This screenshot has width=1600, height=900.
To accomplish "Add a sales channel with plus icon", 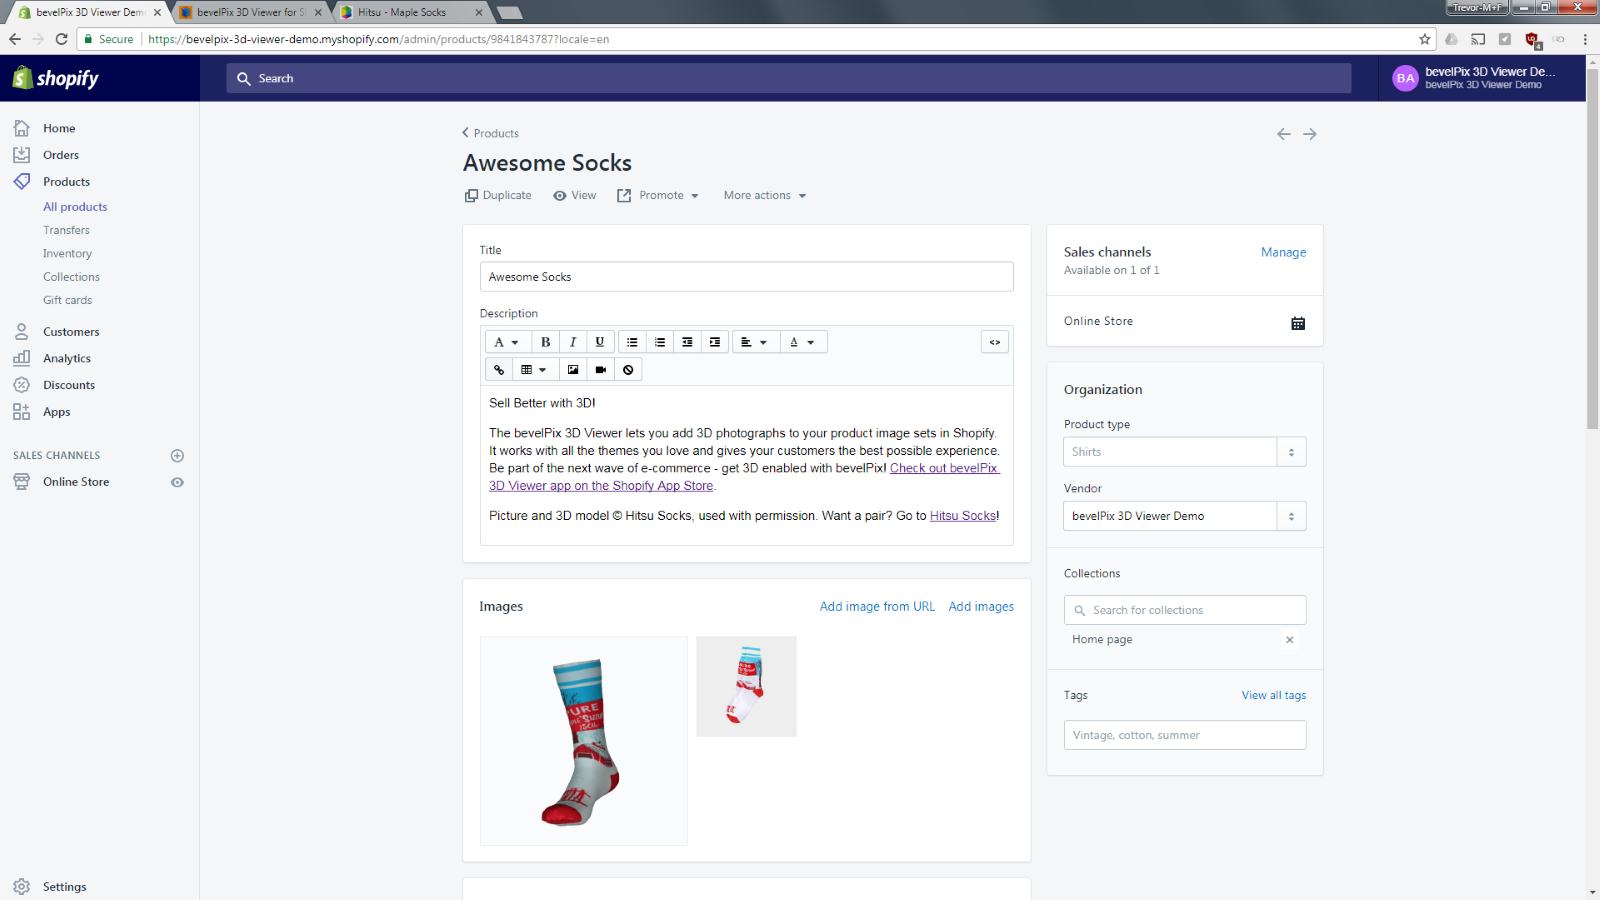I will click(x=177, y=456).
